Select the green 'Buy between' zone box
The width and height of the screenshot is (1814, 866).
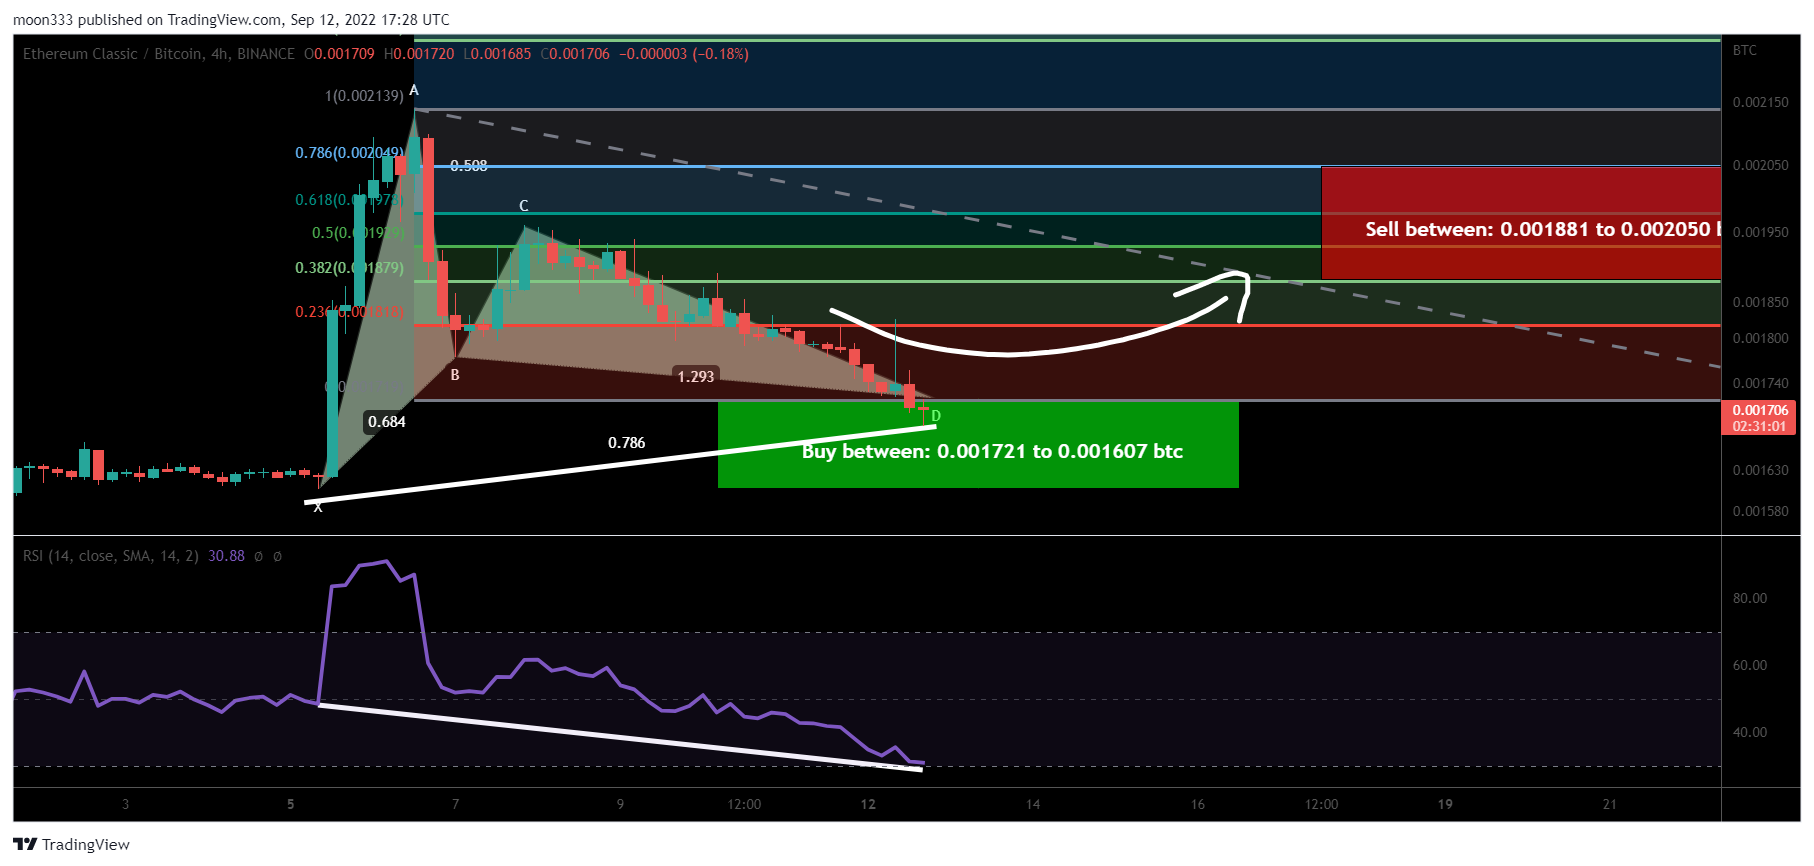(x=978, y=444)
